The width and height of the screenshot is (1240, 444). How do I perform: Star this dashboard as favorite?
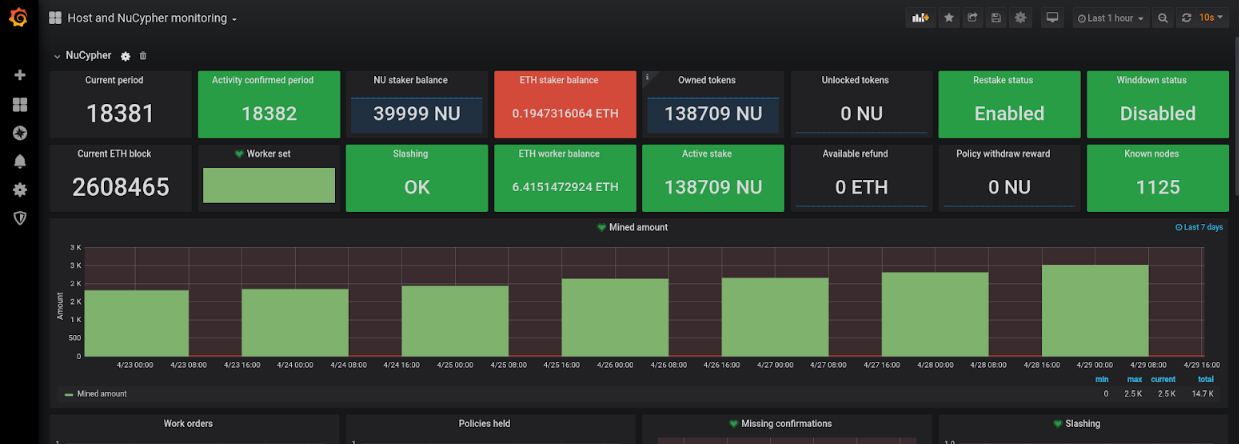(948, 18)
